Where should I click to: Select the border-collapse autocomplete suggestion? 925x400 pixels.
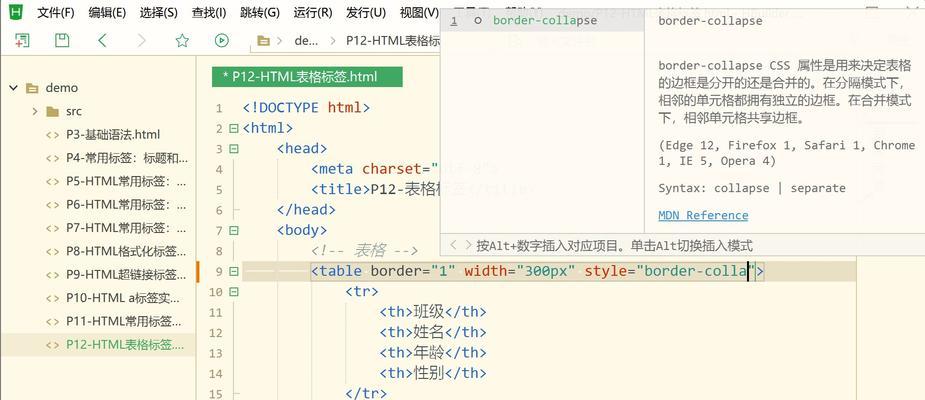pyautogui.click(x=542, y=21)
